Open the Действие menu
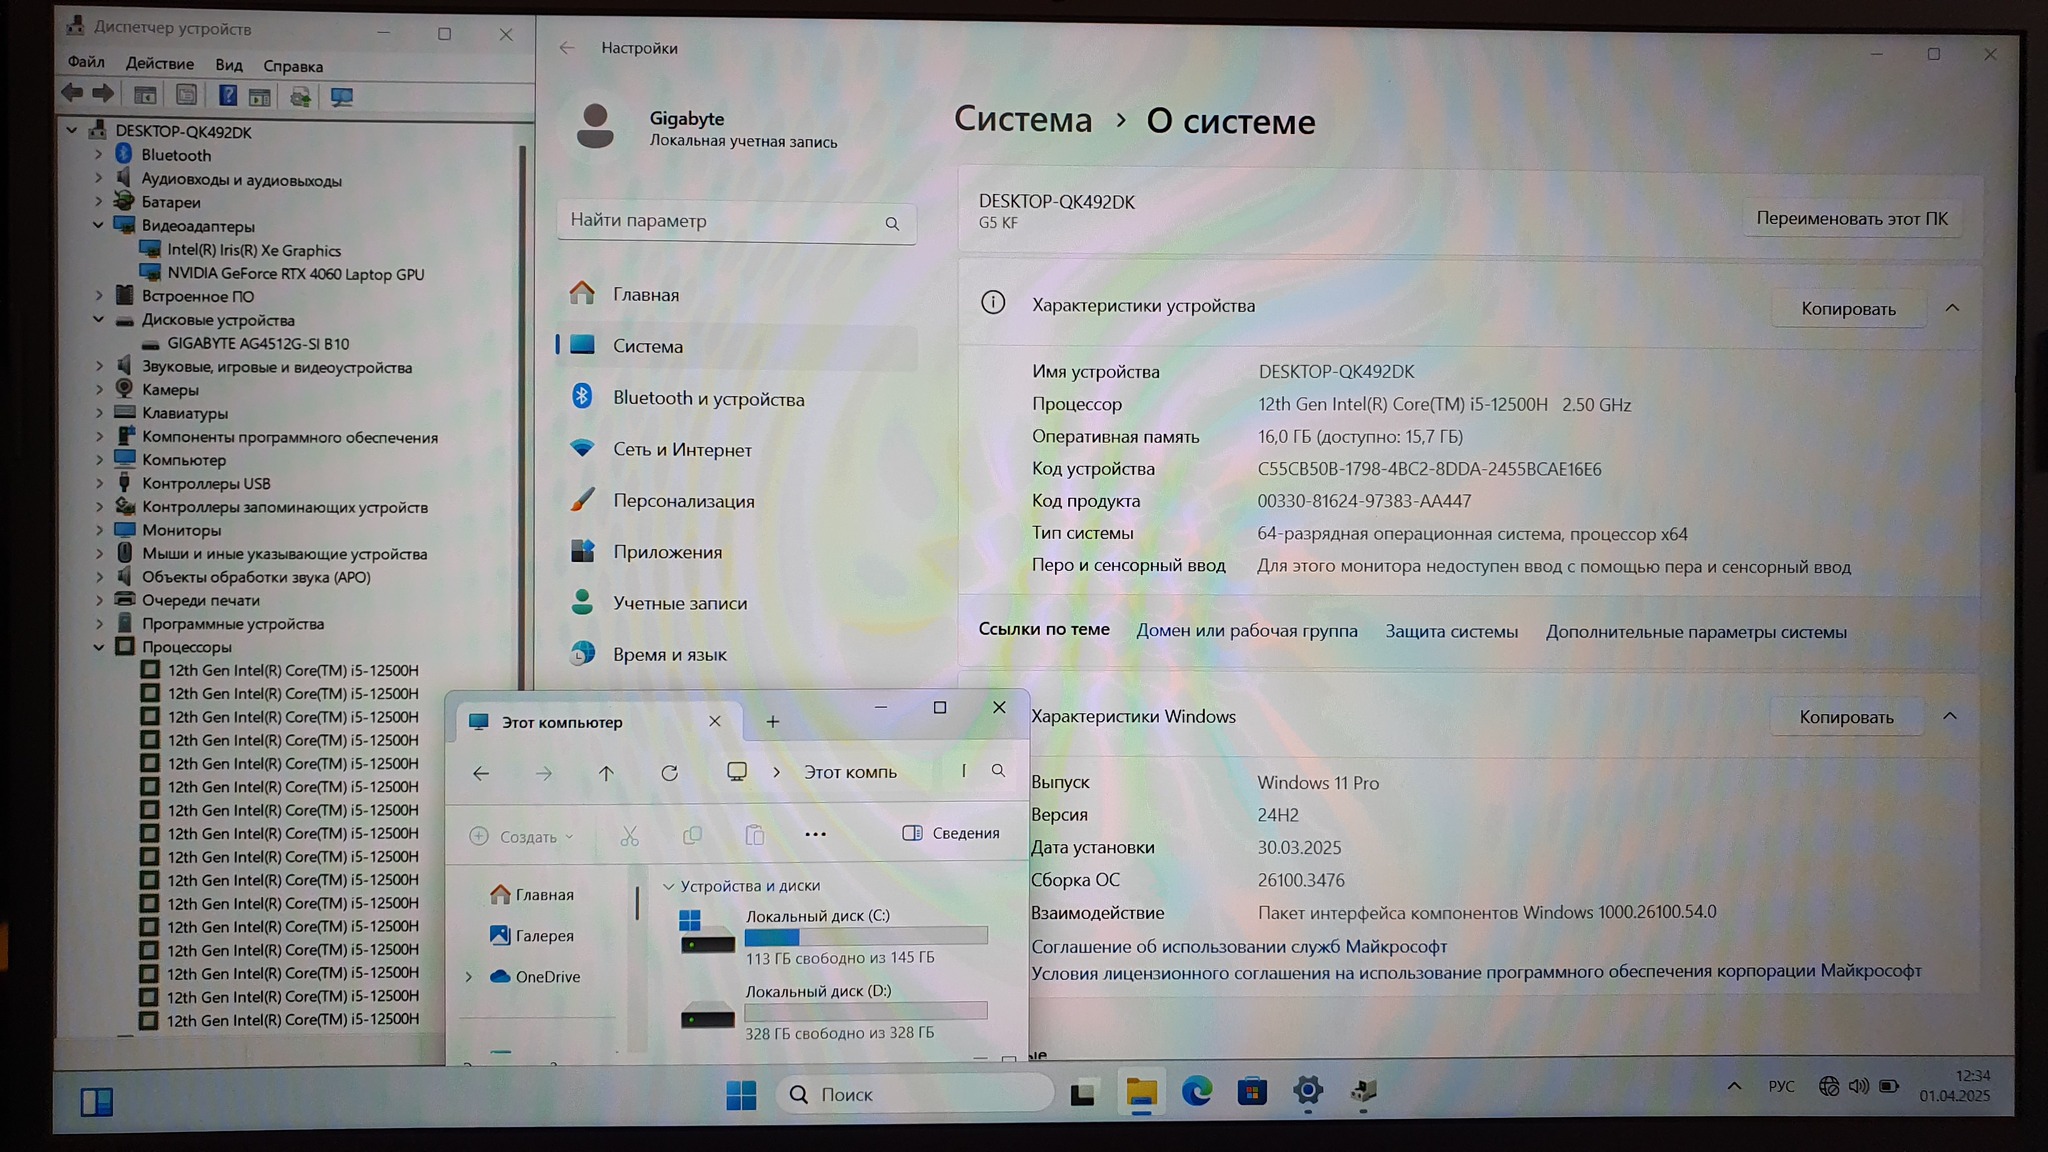Viewport: 2048px width, 1152px height. click(159, 64)
